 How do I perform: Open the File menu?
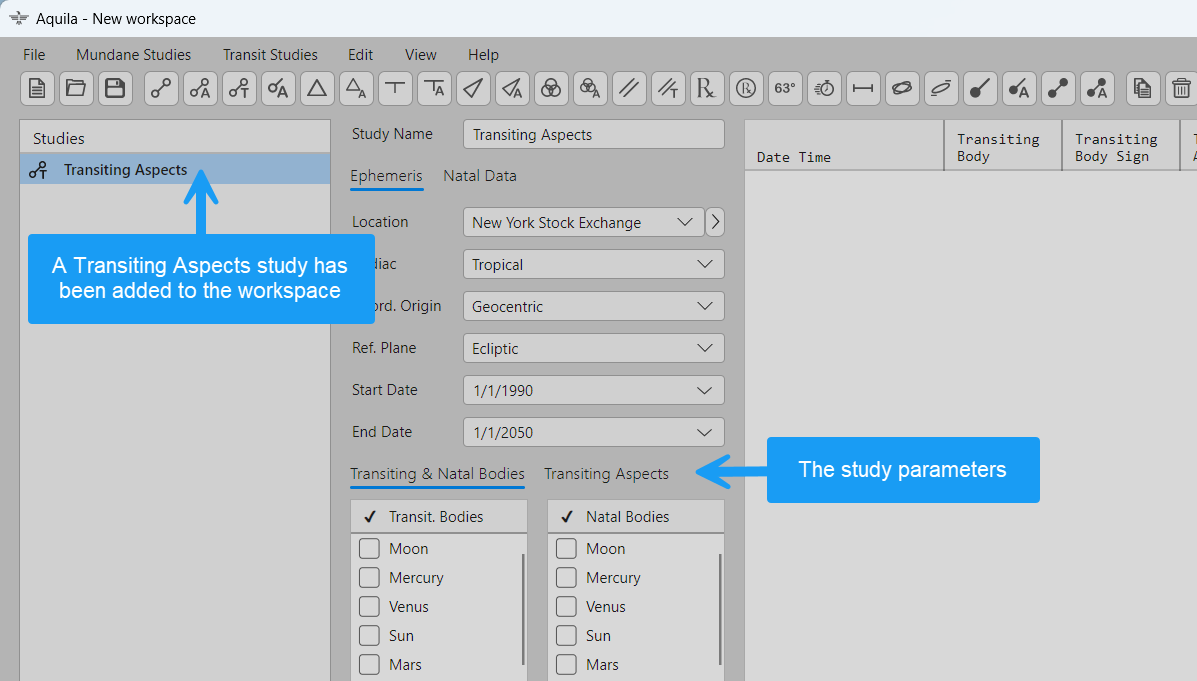34,55
